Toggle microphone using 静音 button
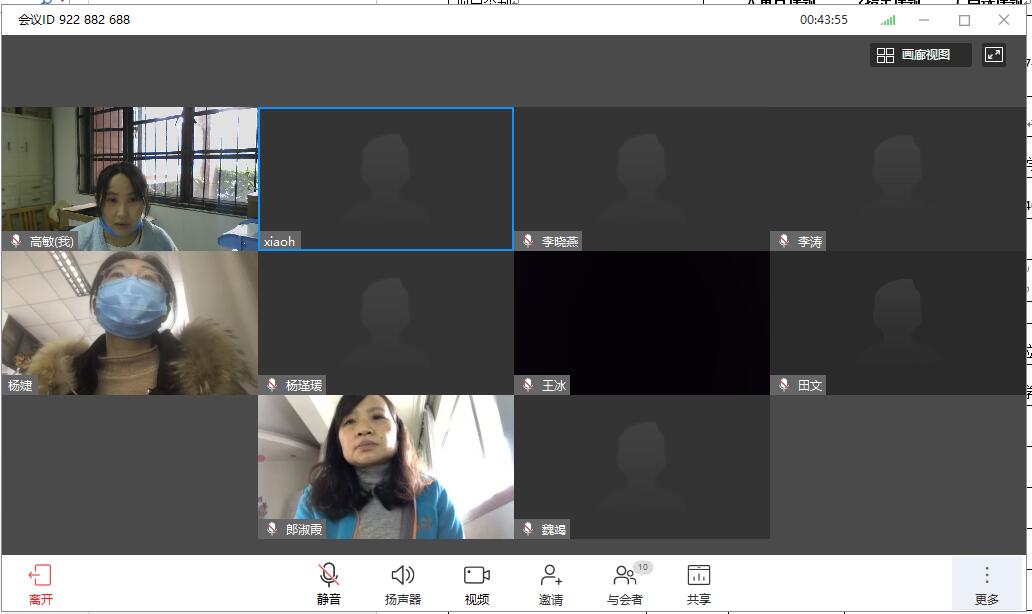The height and width of the screenshot is (614, 1032). click(x=328, y=584)
